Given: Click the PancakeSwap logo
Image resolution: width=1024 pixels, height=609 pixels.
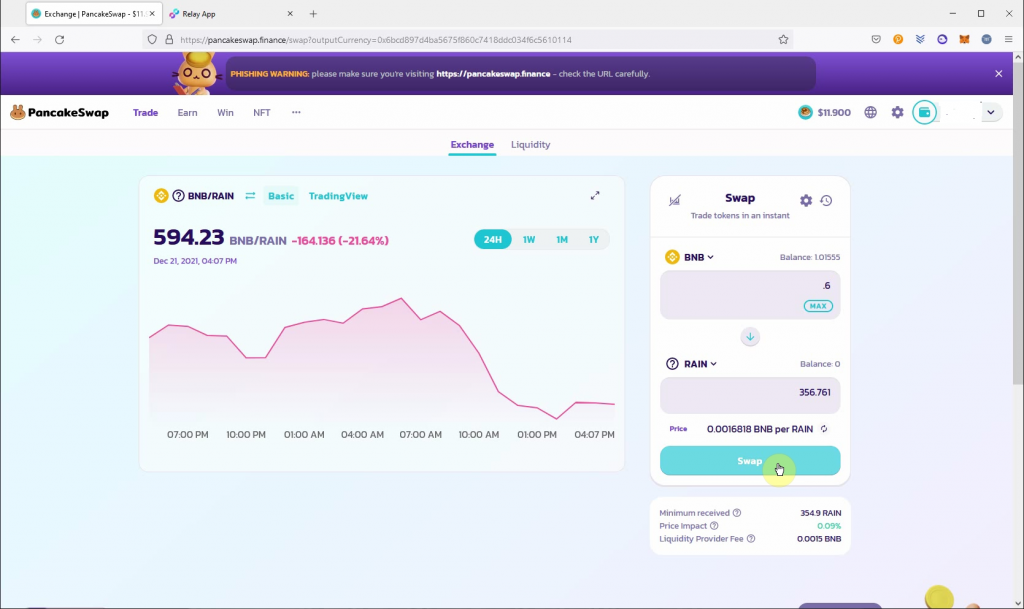Looking at the screenshot, I should (59, 112).
